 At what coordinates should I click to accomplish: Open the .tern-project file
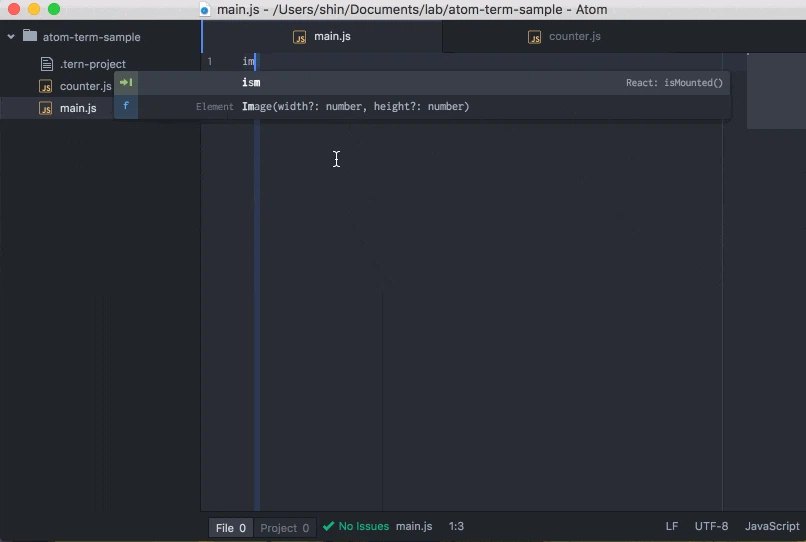(93, 64)
